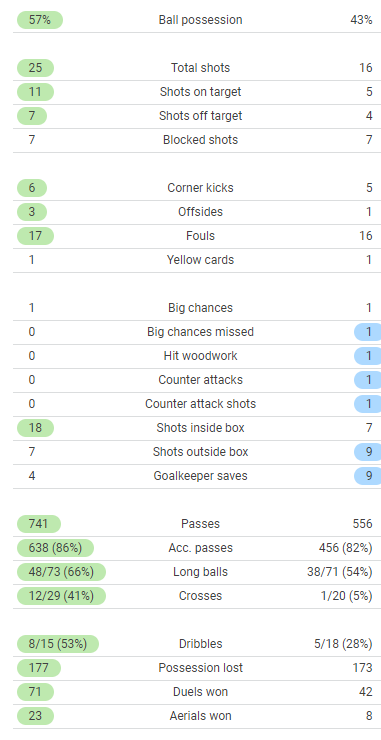
Task: Click the 57% ball possession badge
Action: tap(40, 20)
